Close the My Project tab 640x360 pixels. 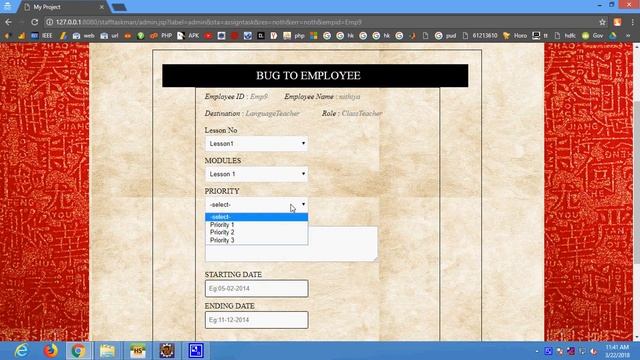(x=102, y=7)
